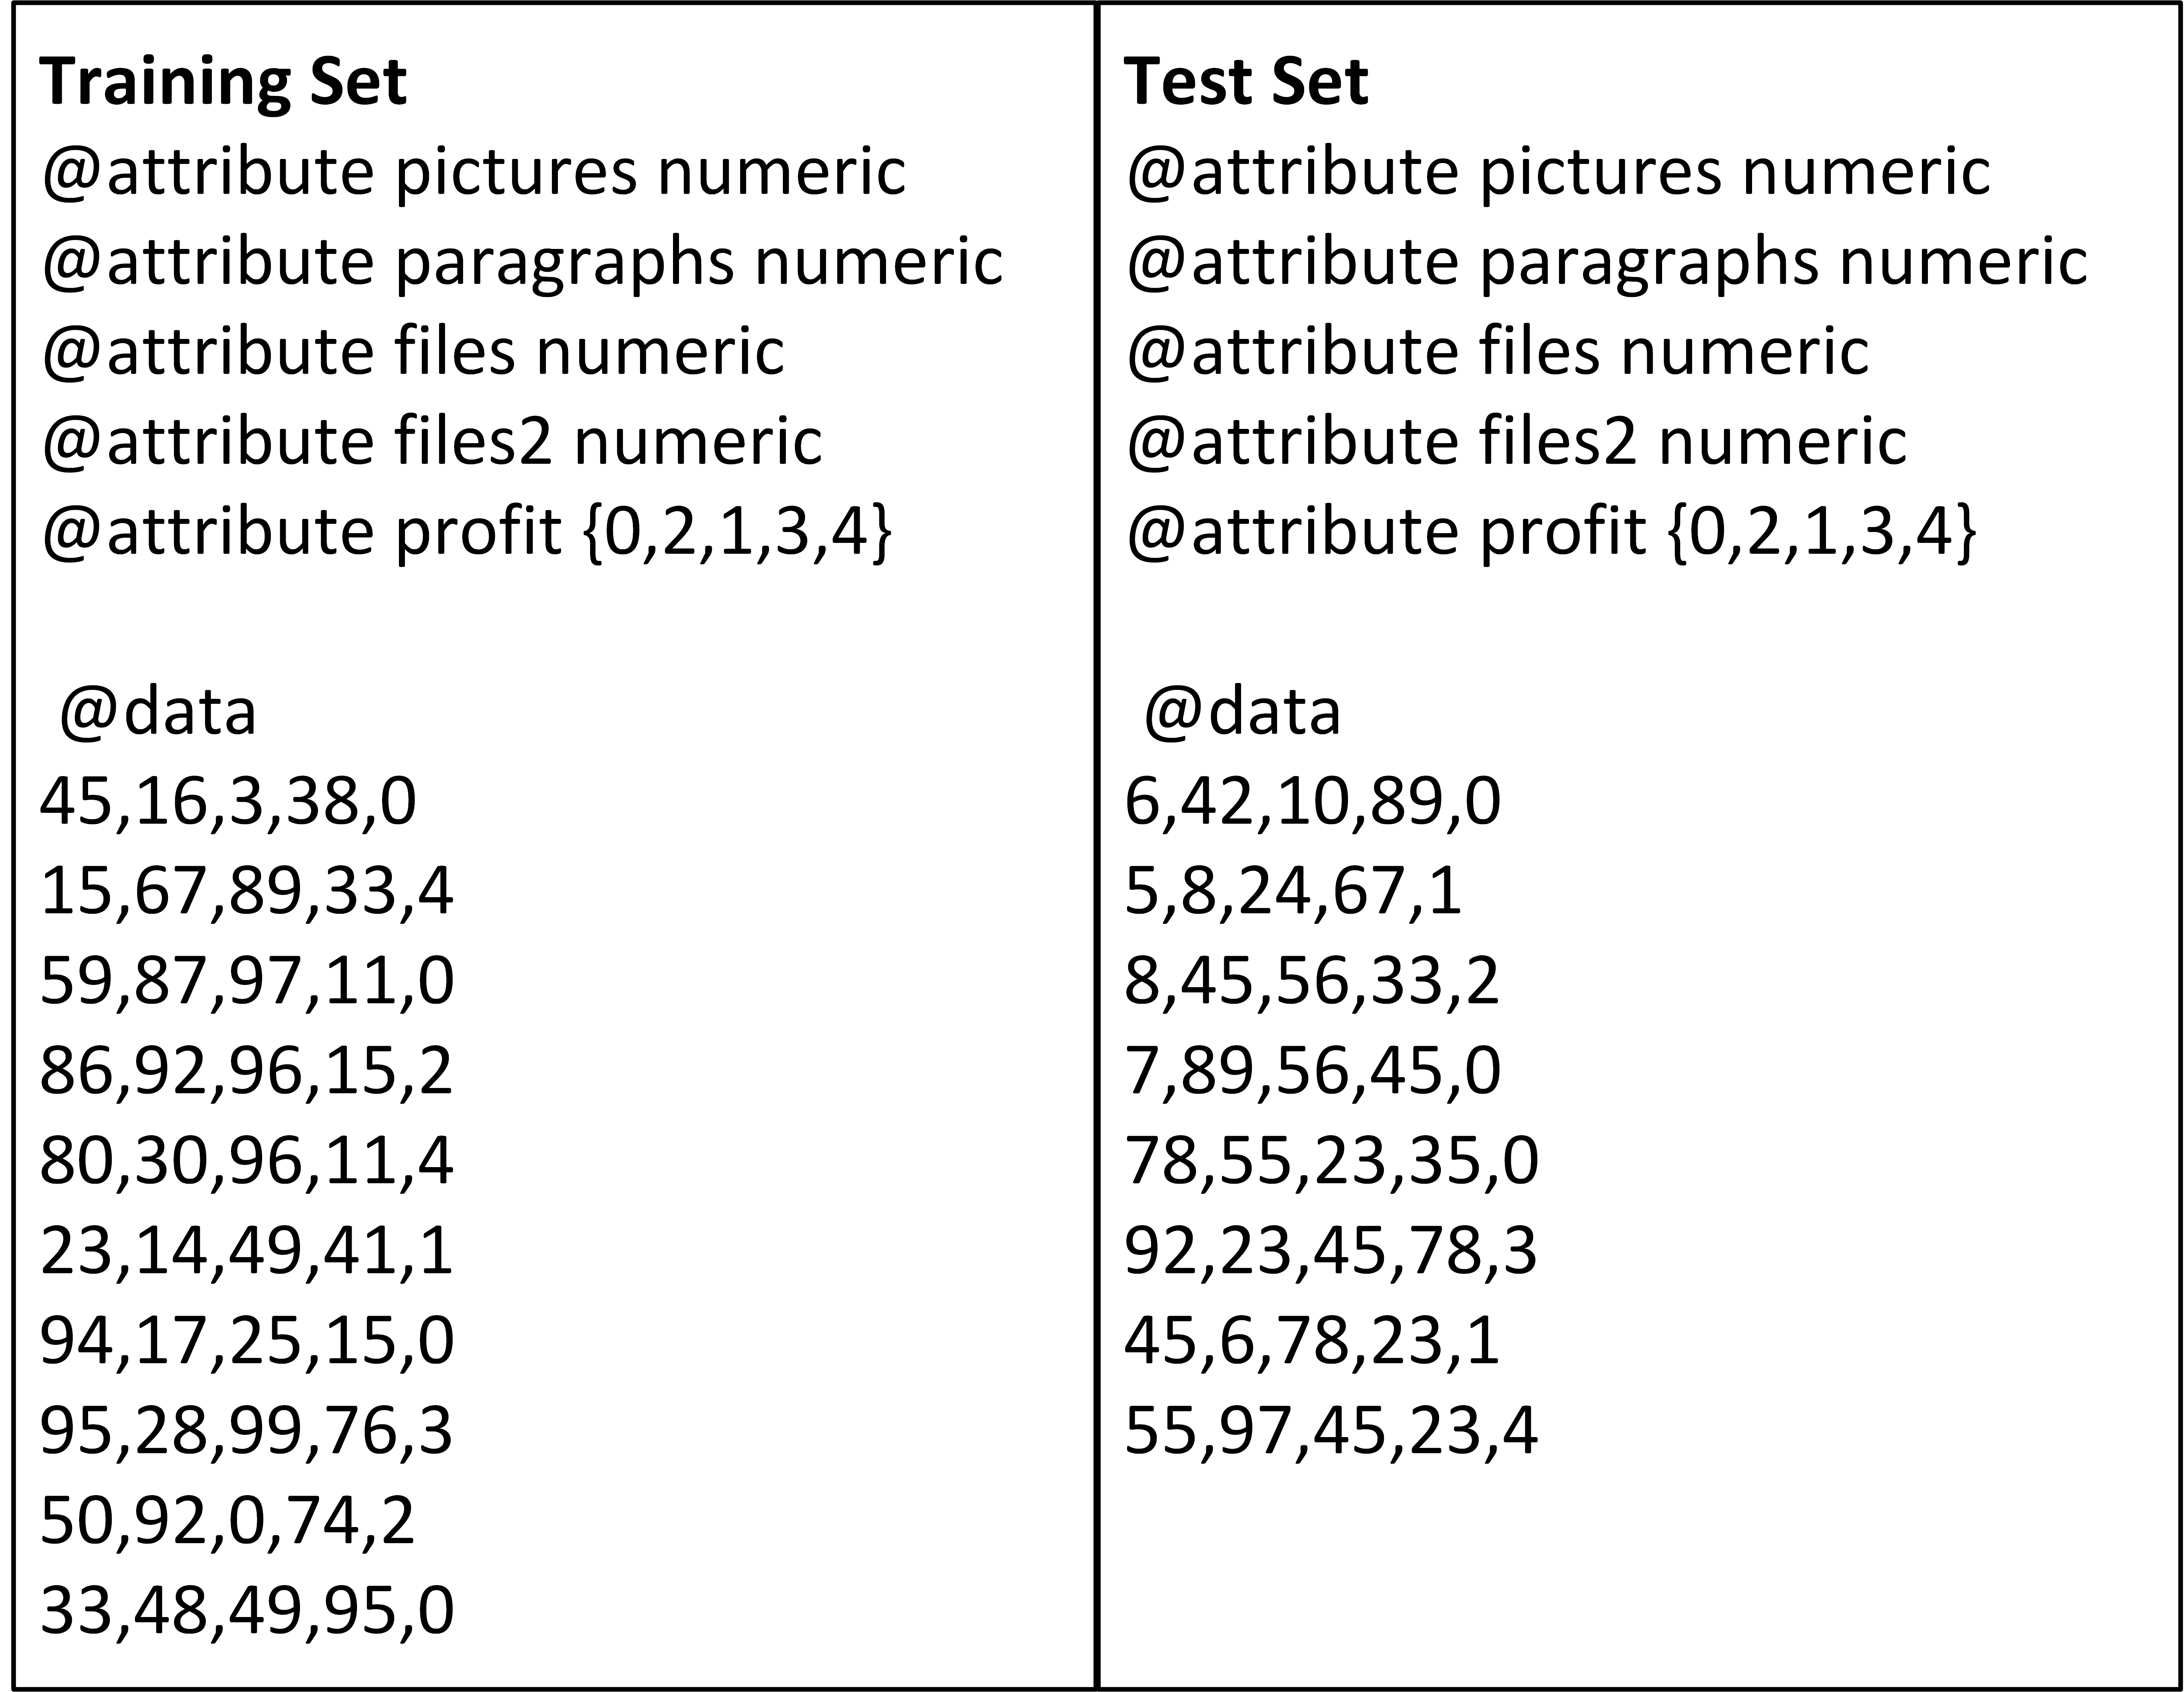Screen dimensions: 2184x1692
Task: Select the Training Set pictures attribute line
Action: 473,172
